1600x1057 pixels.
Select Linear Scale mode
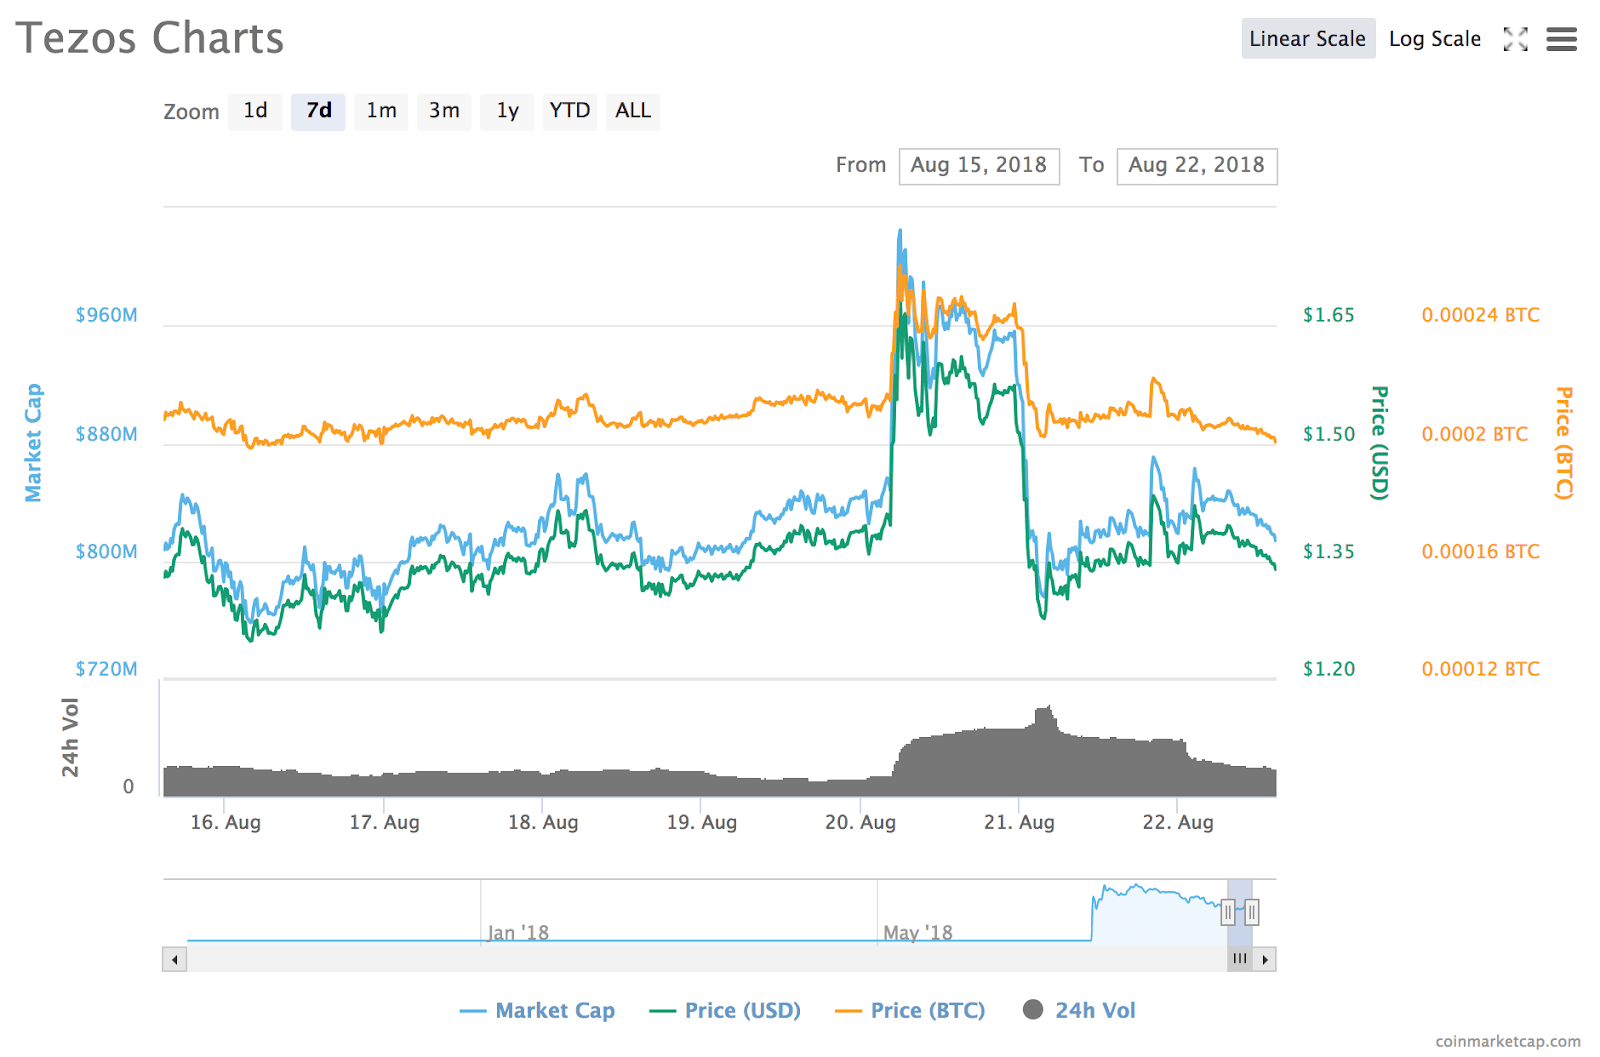click(x=1307, y=39)
